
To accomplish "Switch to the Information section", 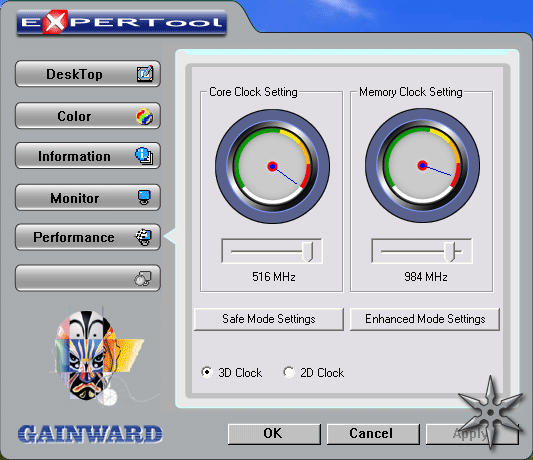I will point(88,156).
